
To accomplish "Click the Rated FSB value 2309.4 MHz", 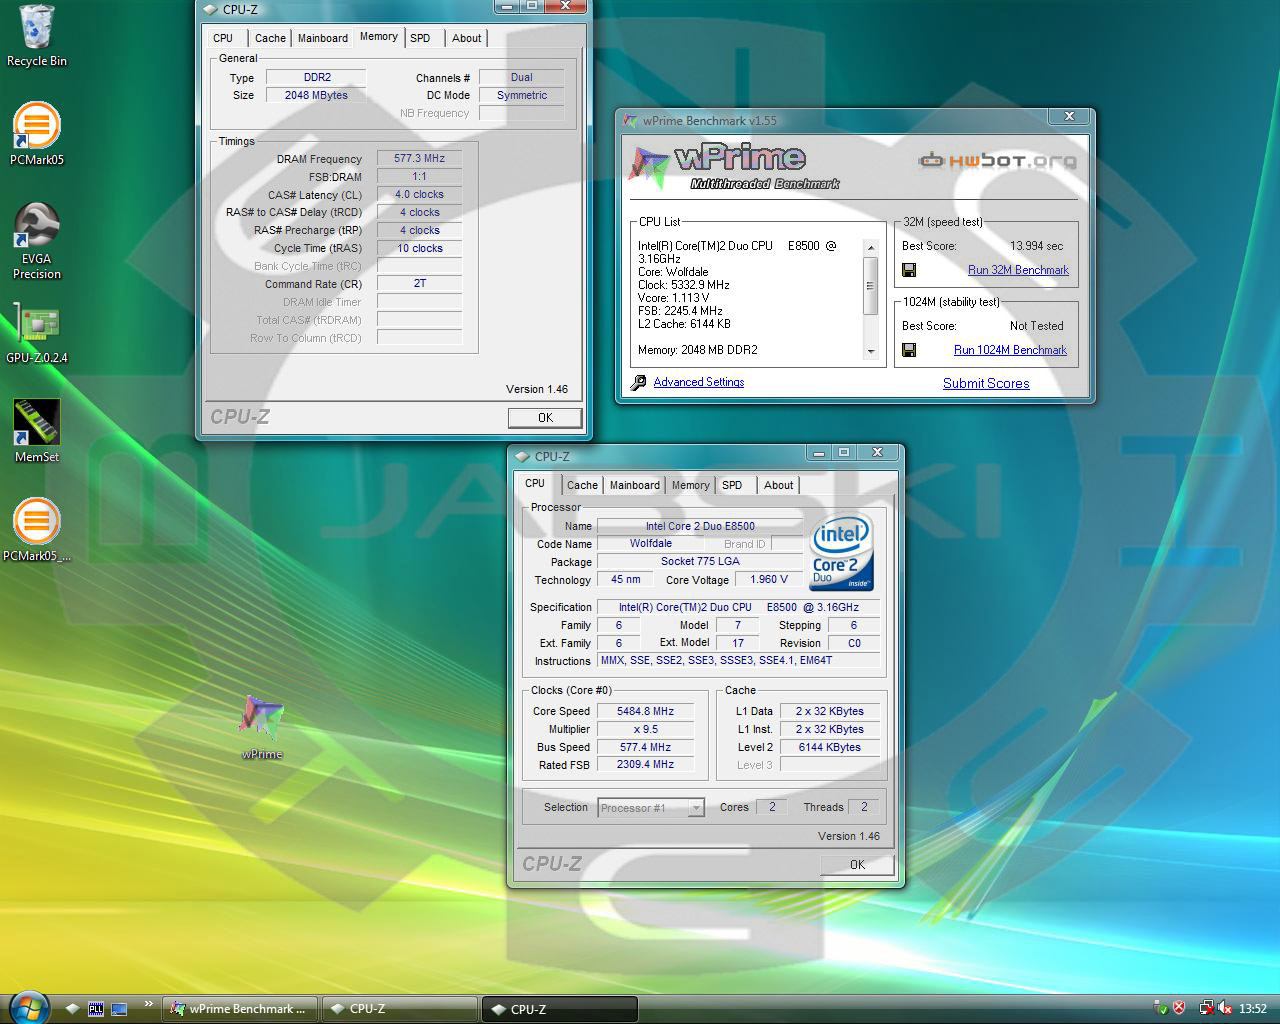I will click(x=645, y=764).
